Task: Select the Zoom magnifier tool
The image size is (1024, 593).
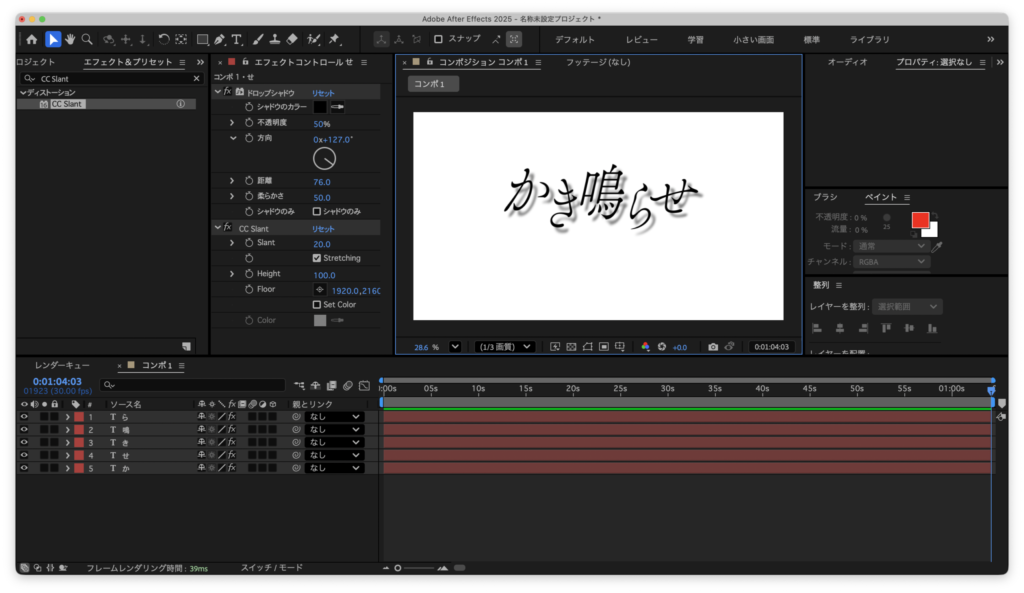Action: (x=87, y=39)
